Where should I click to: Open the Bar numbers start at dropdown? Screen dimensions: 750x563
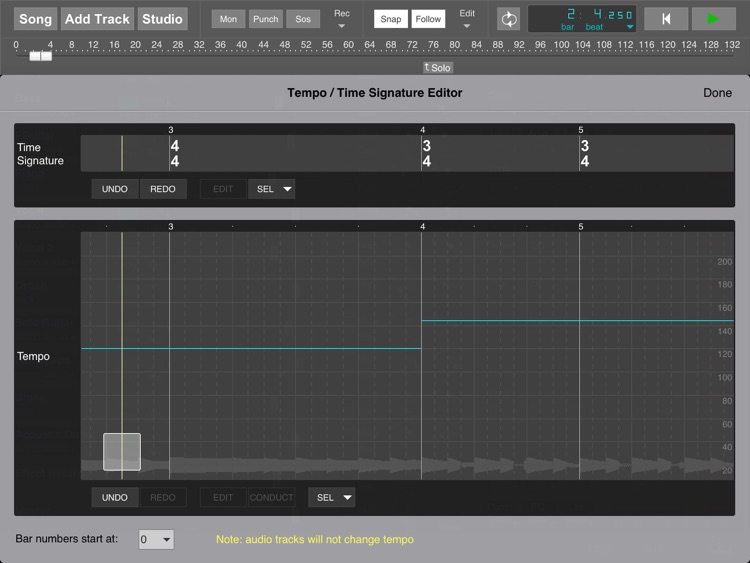pos(156,539)
